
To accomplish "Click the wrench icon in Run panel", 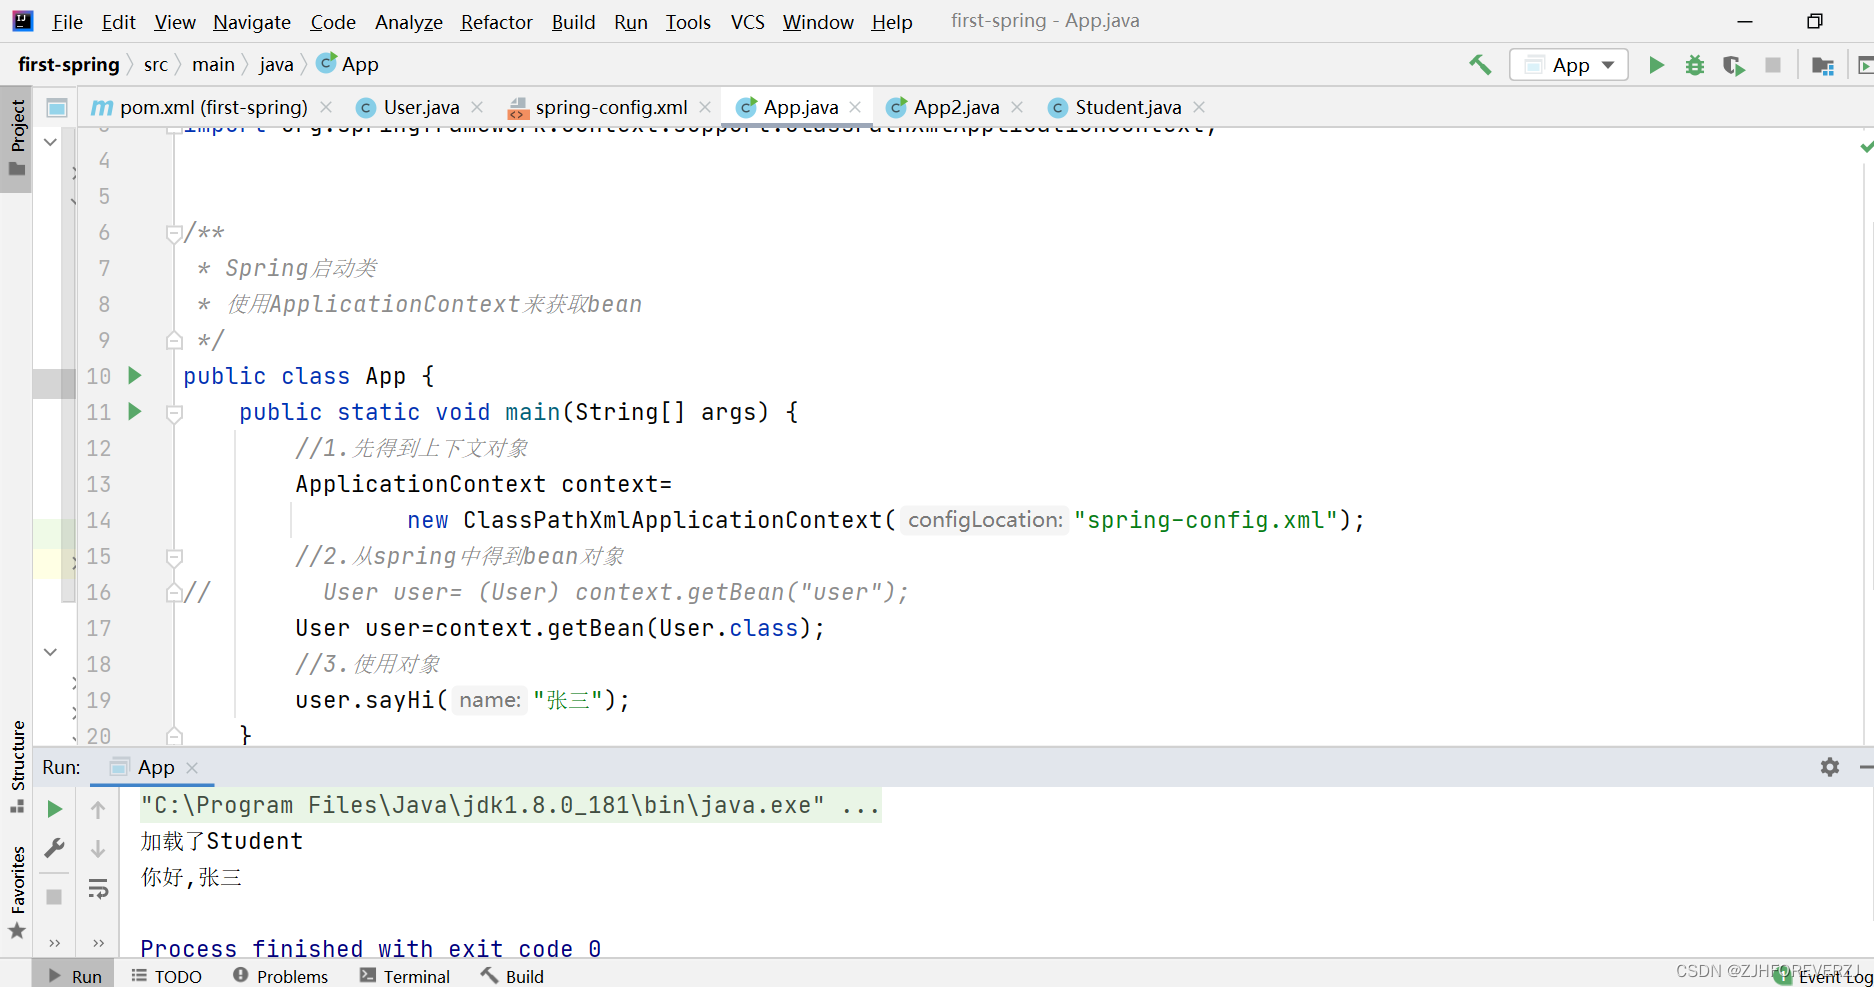I will [x=55, y=848].
